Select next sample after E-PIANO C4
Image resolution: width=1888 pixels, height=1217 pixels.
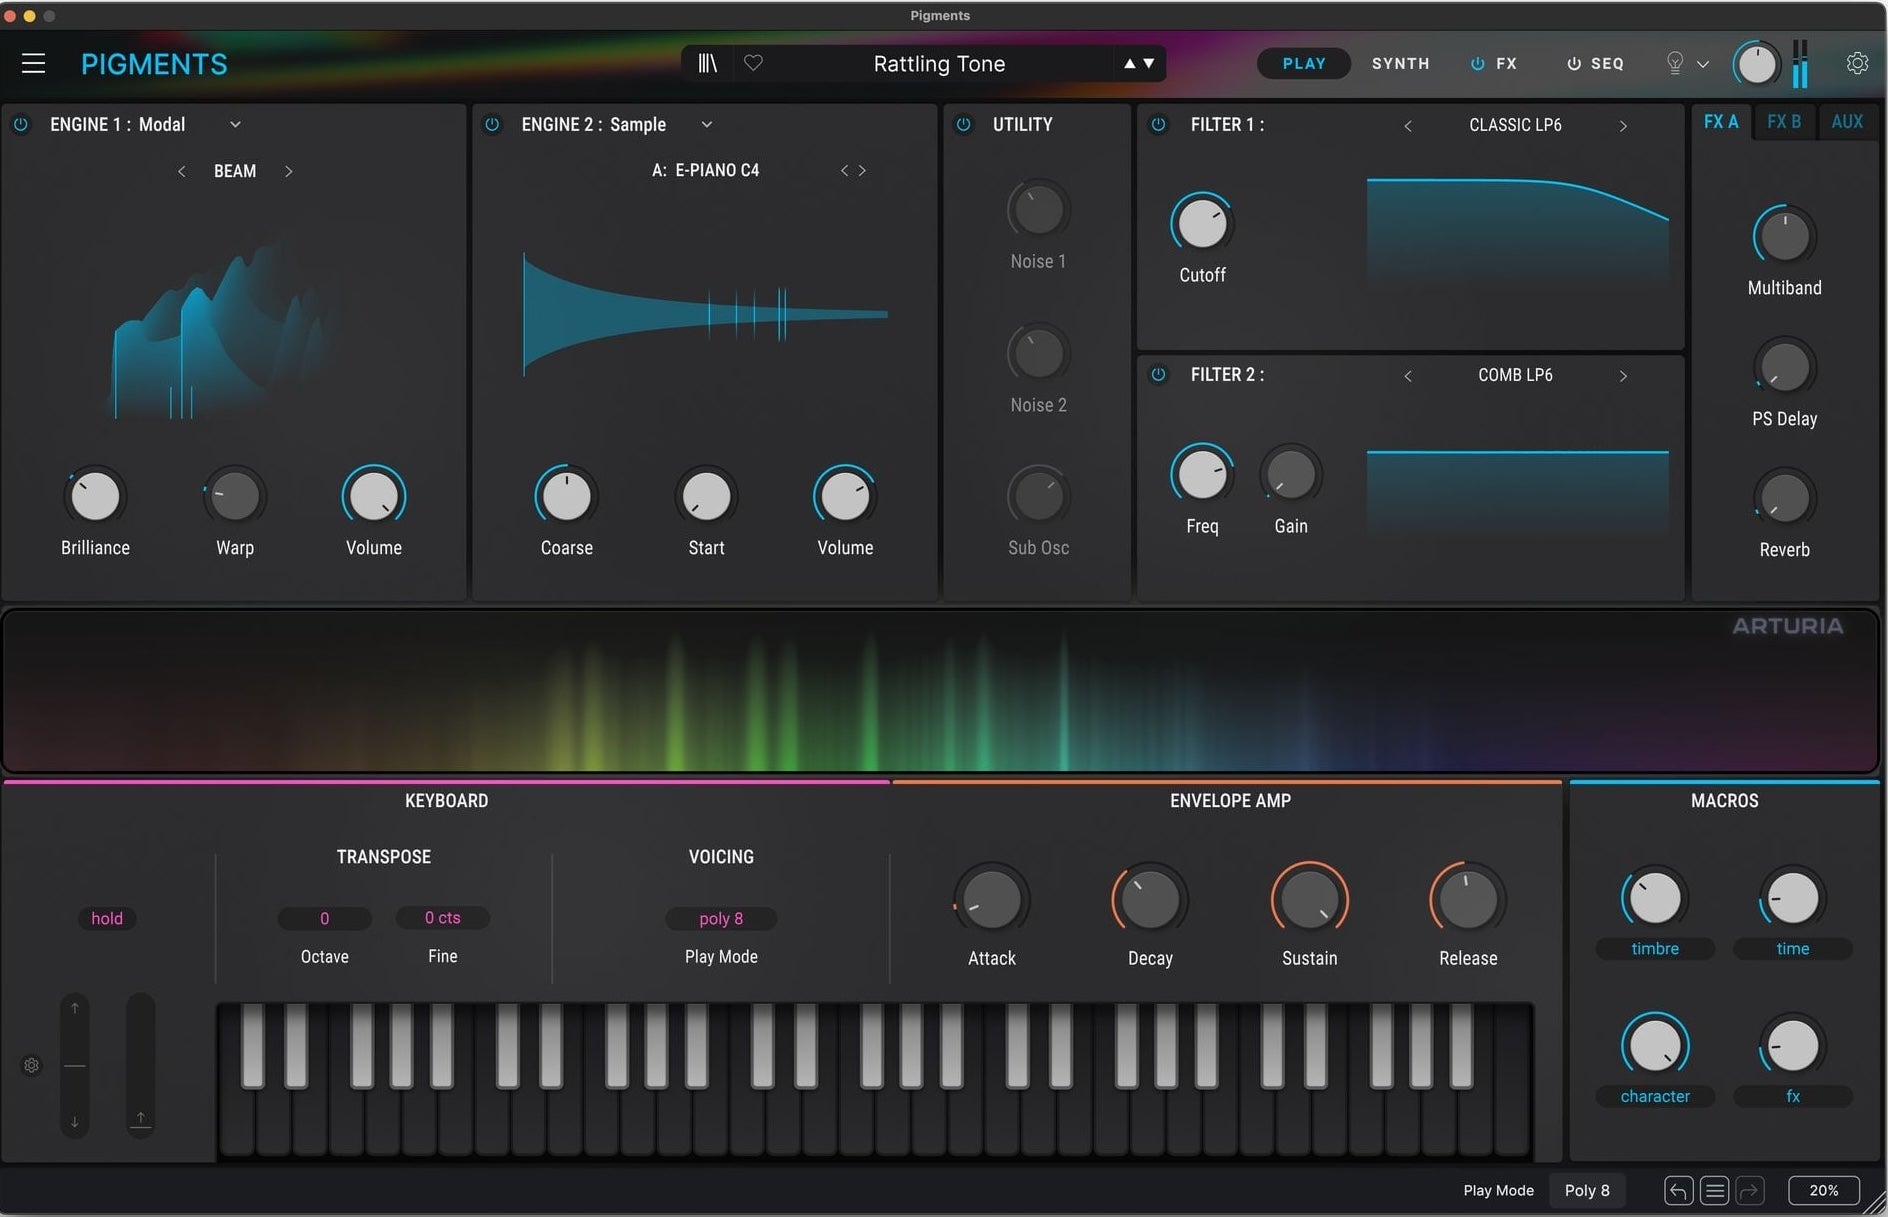[x=862, y=171]
